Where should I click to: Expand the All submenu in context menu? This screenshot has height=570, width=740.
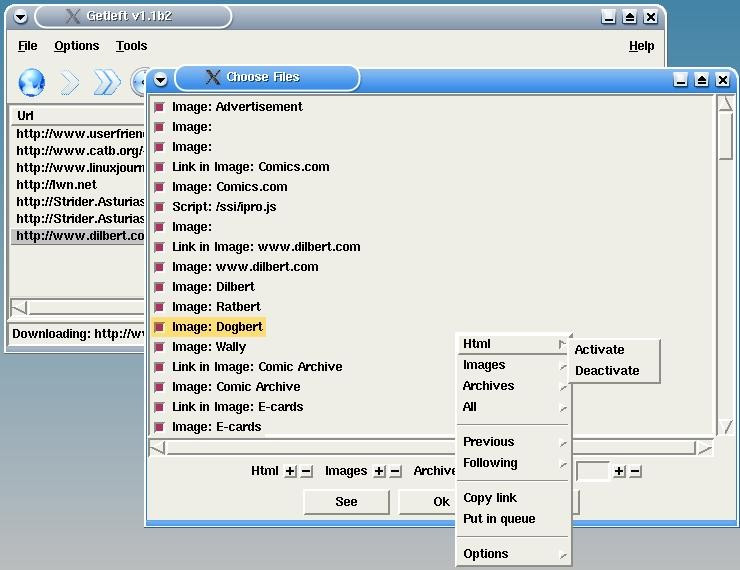click(513, 407)
